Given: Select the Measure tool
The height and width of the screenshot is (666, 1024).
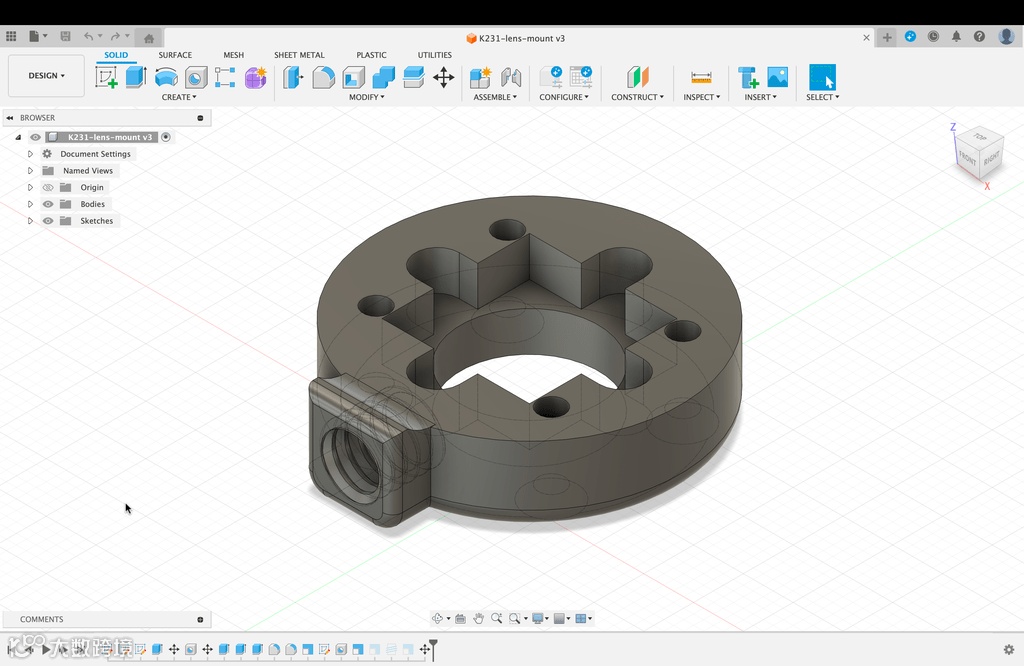Looking at the screenshot, I should click(x=701, y=77).
